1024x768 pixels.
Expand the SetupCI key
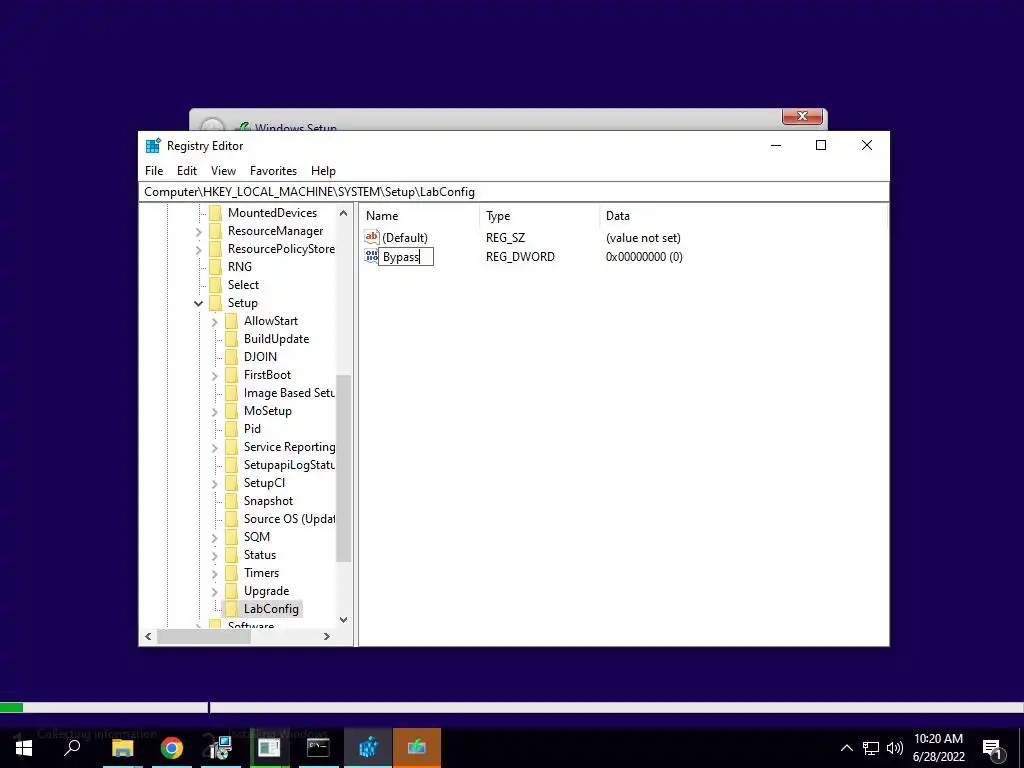coord(215,483)
